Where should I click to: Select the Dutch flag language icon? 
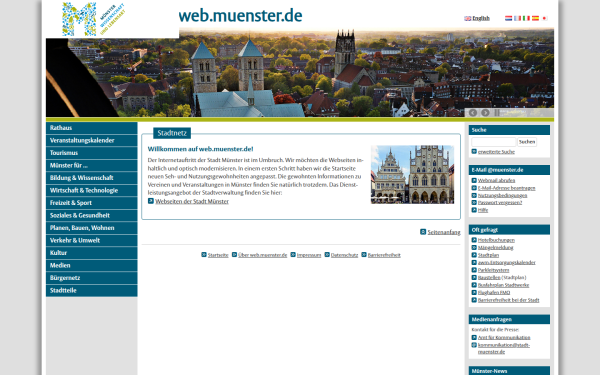509,18
